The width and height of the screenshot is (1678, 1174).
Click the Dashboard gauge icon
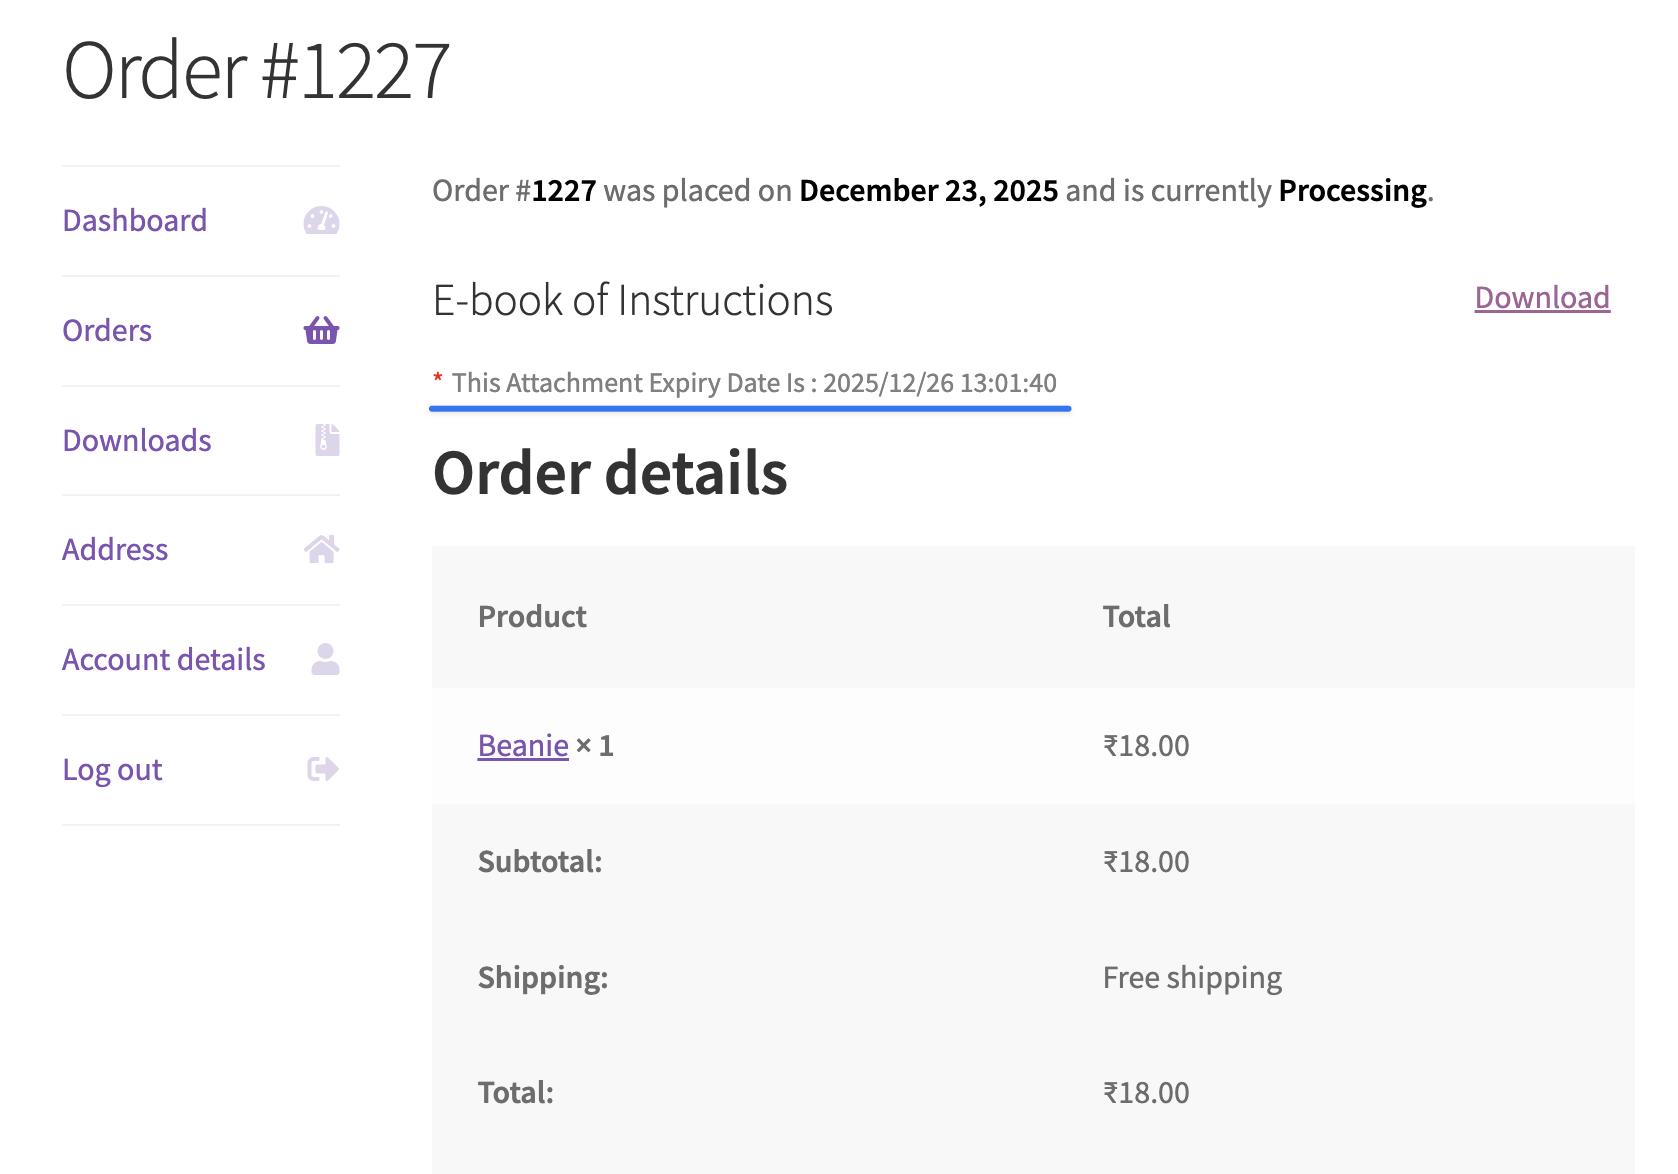click(321, 221)
